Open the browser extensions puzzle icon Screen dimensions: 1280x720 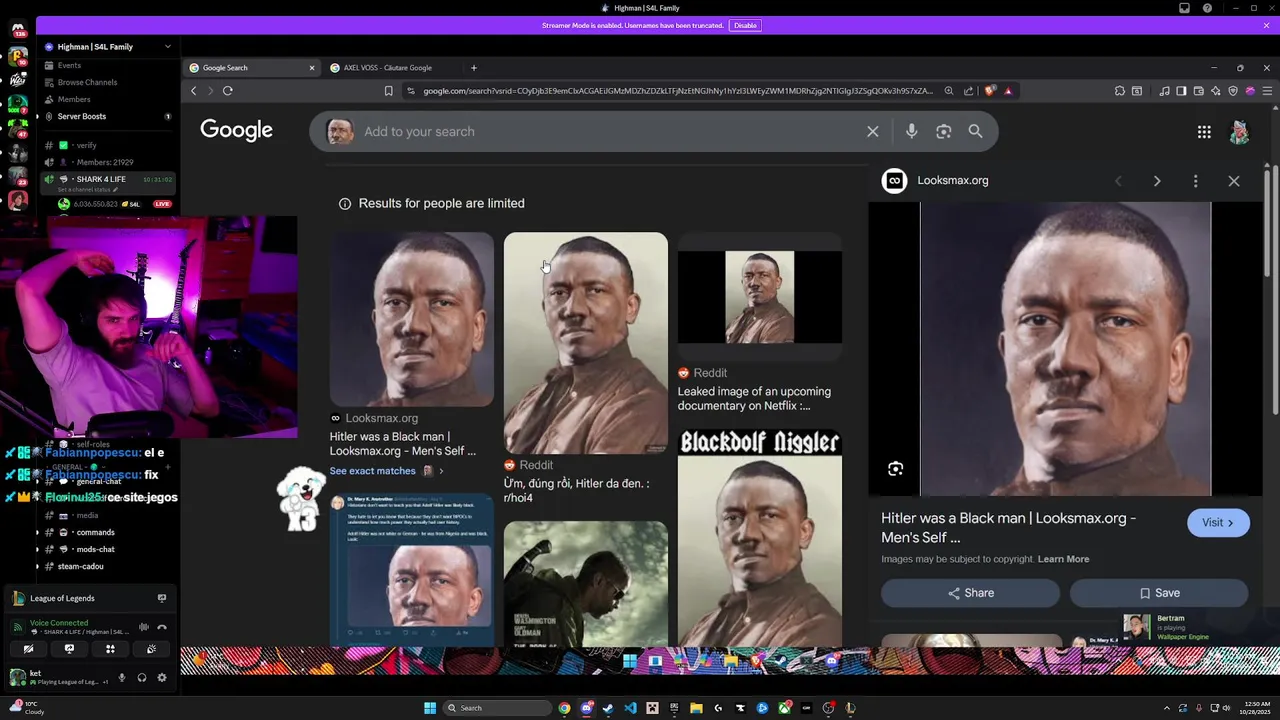click(1120, 91)
